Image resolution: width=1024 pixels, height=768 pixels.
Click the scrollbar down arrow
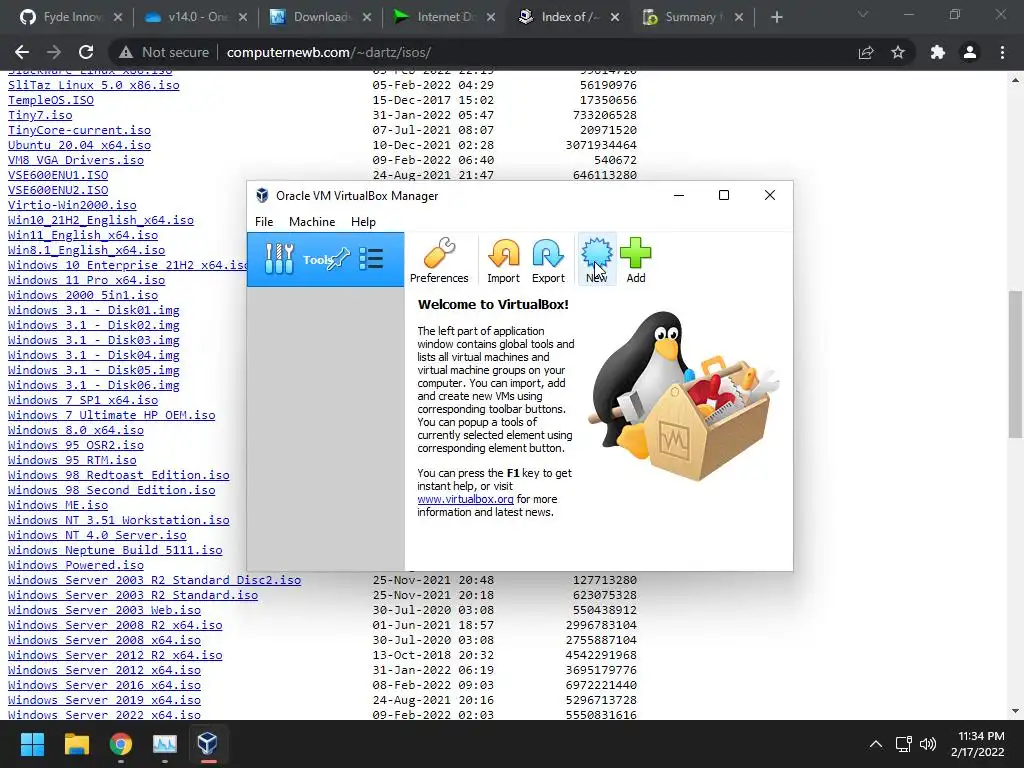pyautogui.click(x=1015, y=712)
